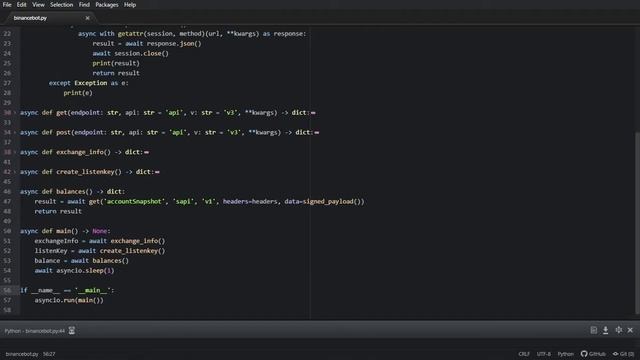Close the script output panel
640x360 pixels.
click(x=630, y=330)
